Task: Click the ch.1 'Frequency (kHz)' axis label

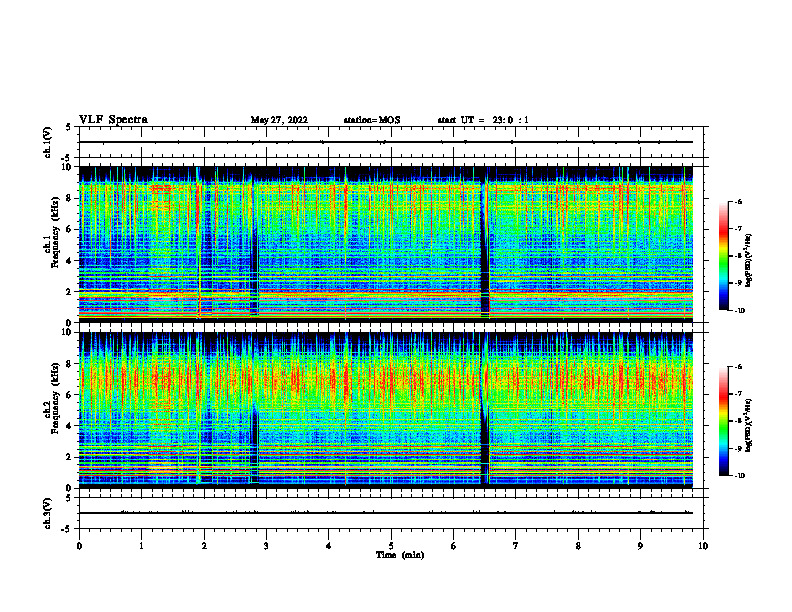Action: pyautogui.click(x=54, y=232)
